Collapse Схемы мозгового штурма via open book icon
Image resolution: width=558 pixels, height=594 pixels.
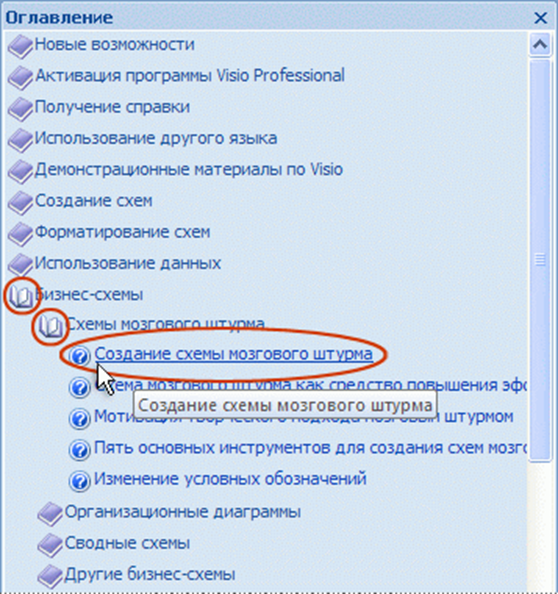click(x=51, y=326)
